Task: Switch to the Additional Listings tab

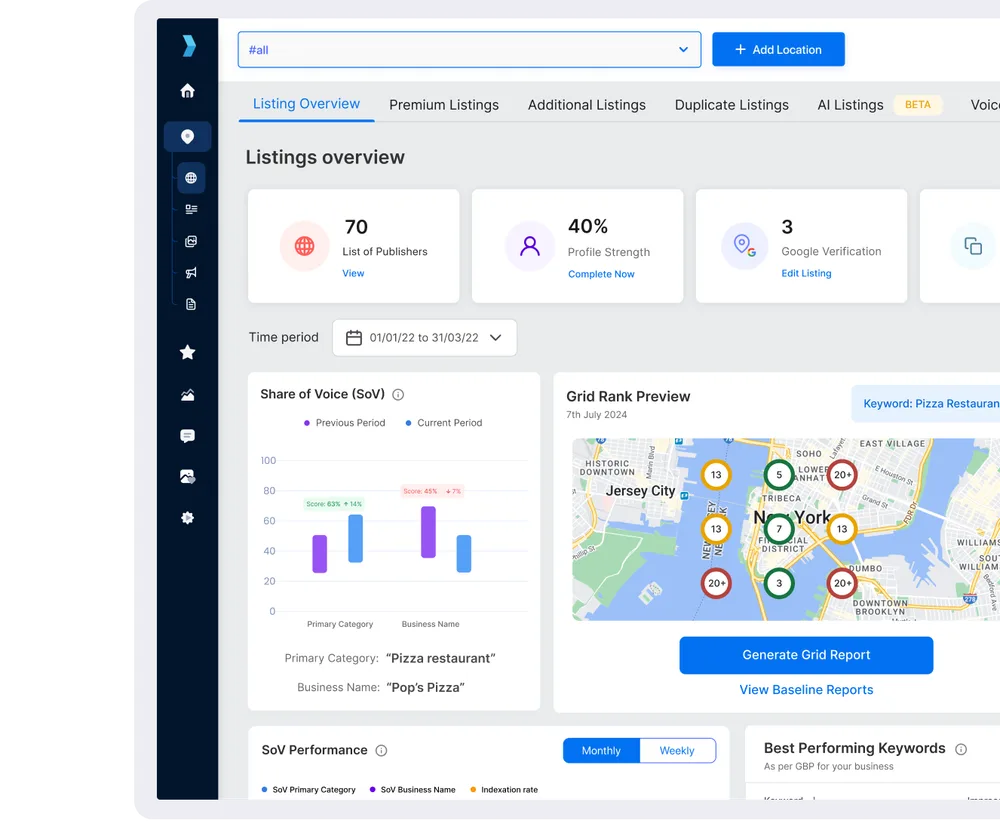Action: (587, 105)
